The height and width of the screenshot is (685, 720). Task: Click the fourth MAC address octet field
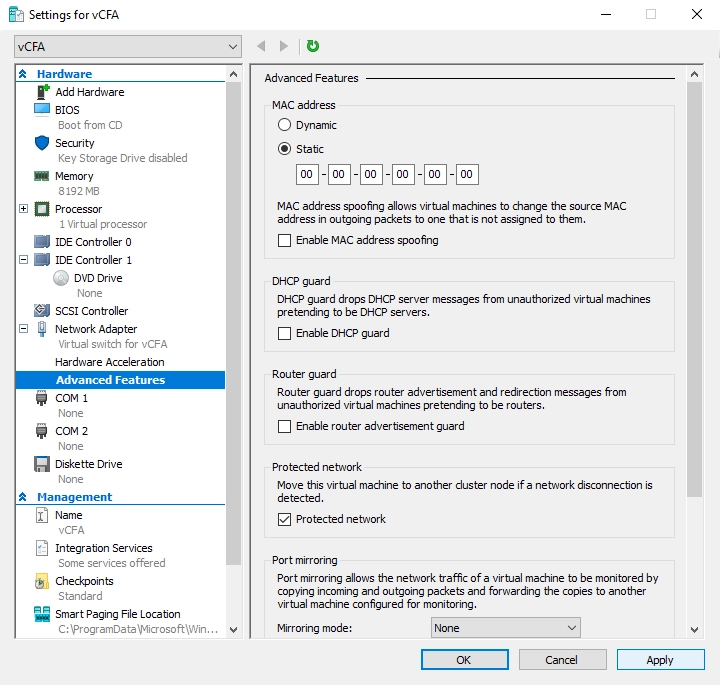[403, 174]
